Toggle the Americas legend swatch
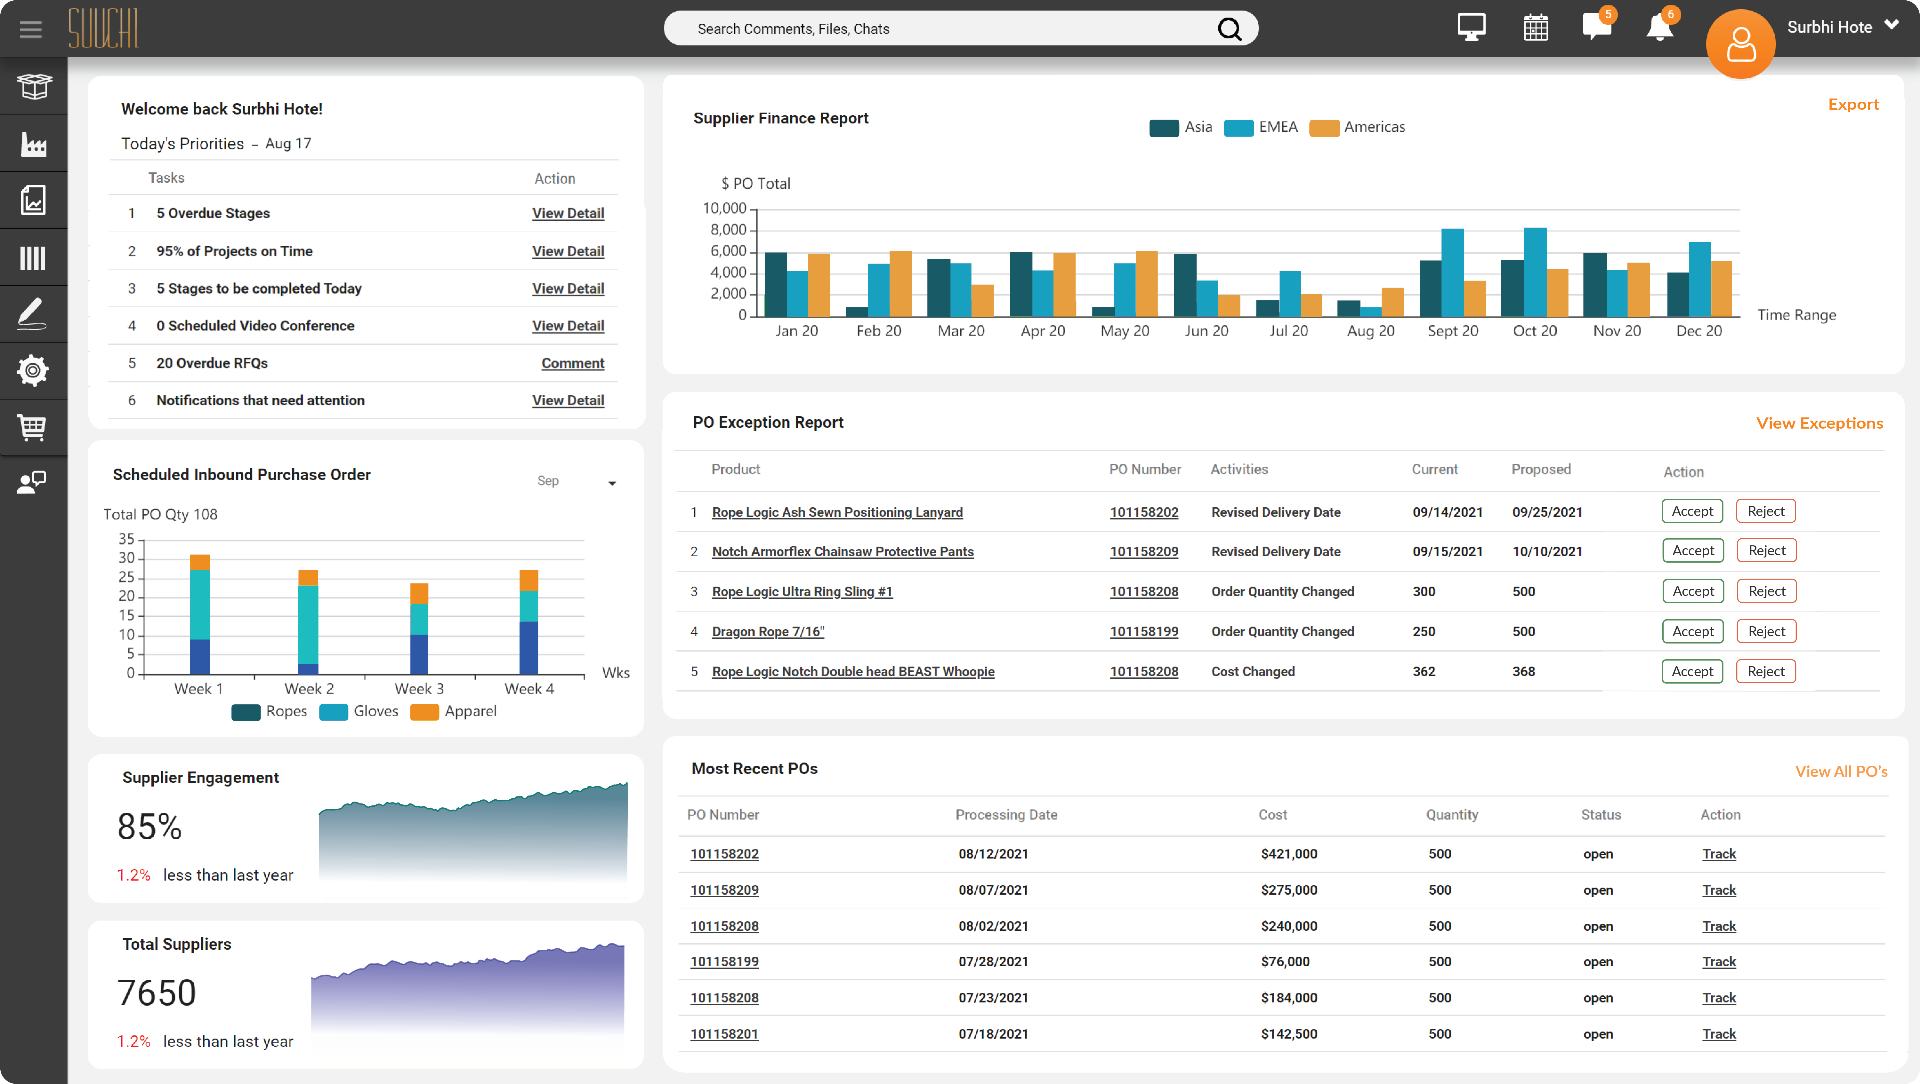The width and height of the screenshot is (1920, 1084). [1324, 128]
